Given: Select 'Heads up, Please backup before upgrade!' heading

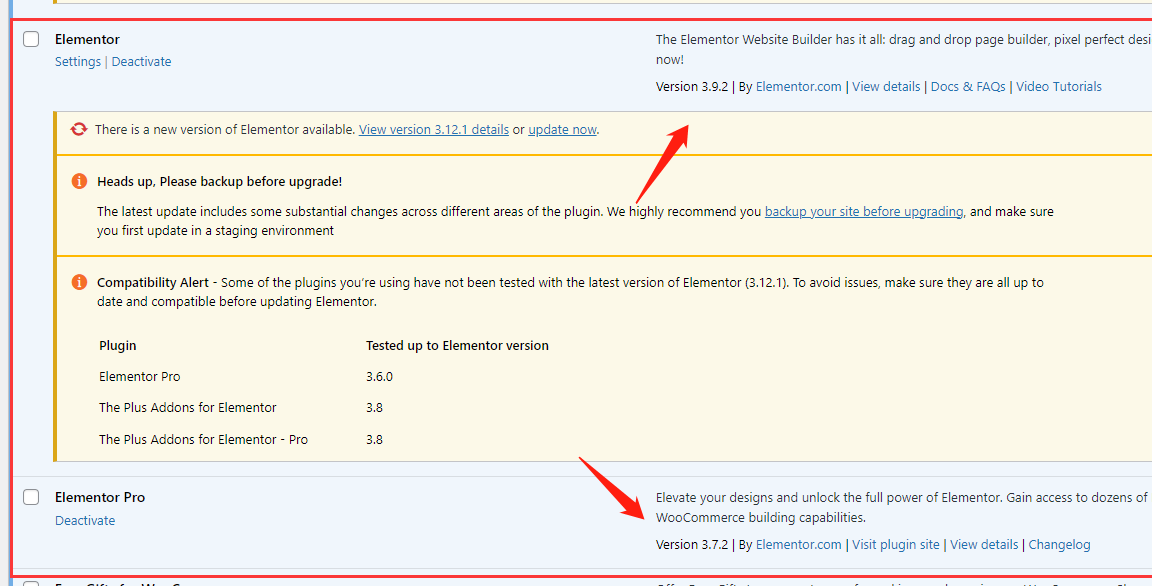Looking at the screenshot, I should coord(220,181).
